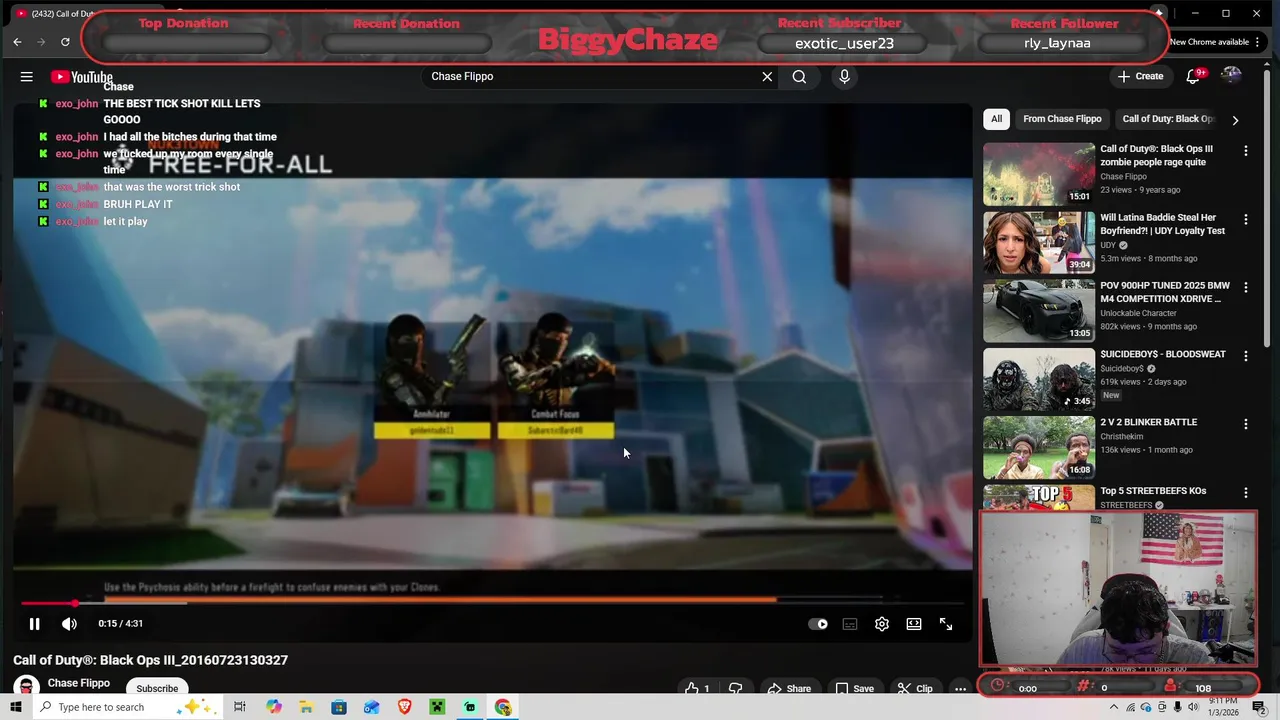This screenshot has width=1280, height=720.
Task: Click the taskbar clock showing 9:11 PM
Action: [1224, 707]
